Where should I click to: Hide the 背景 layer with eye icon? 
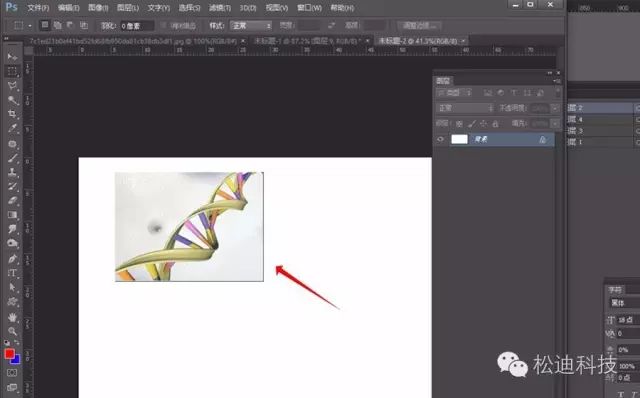tap(440, 140)
